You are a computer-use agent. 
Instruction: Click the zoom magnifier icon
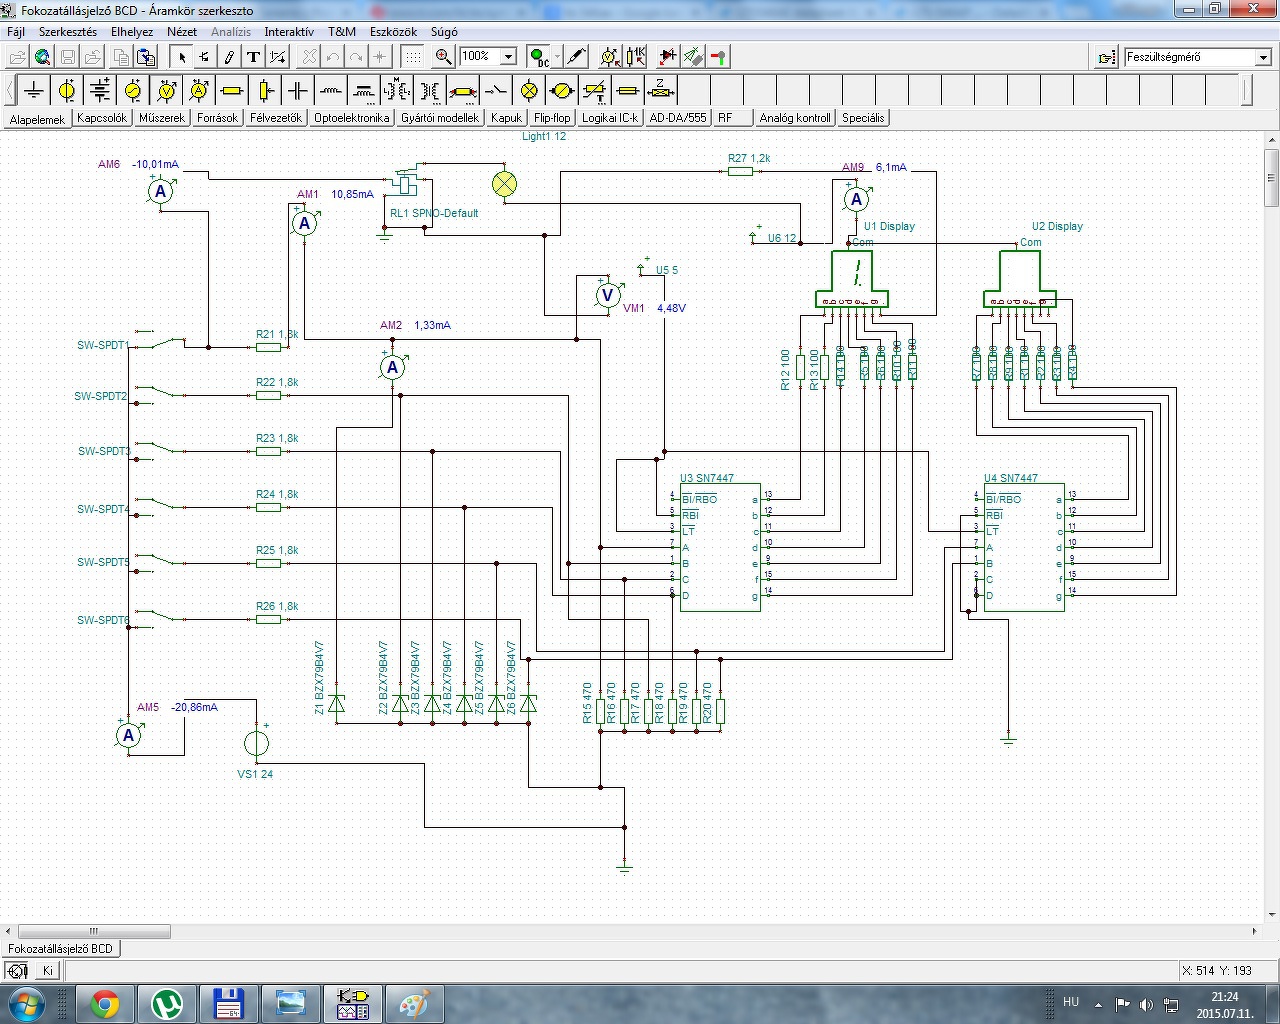tap(443, 57)
